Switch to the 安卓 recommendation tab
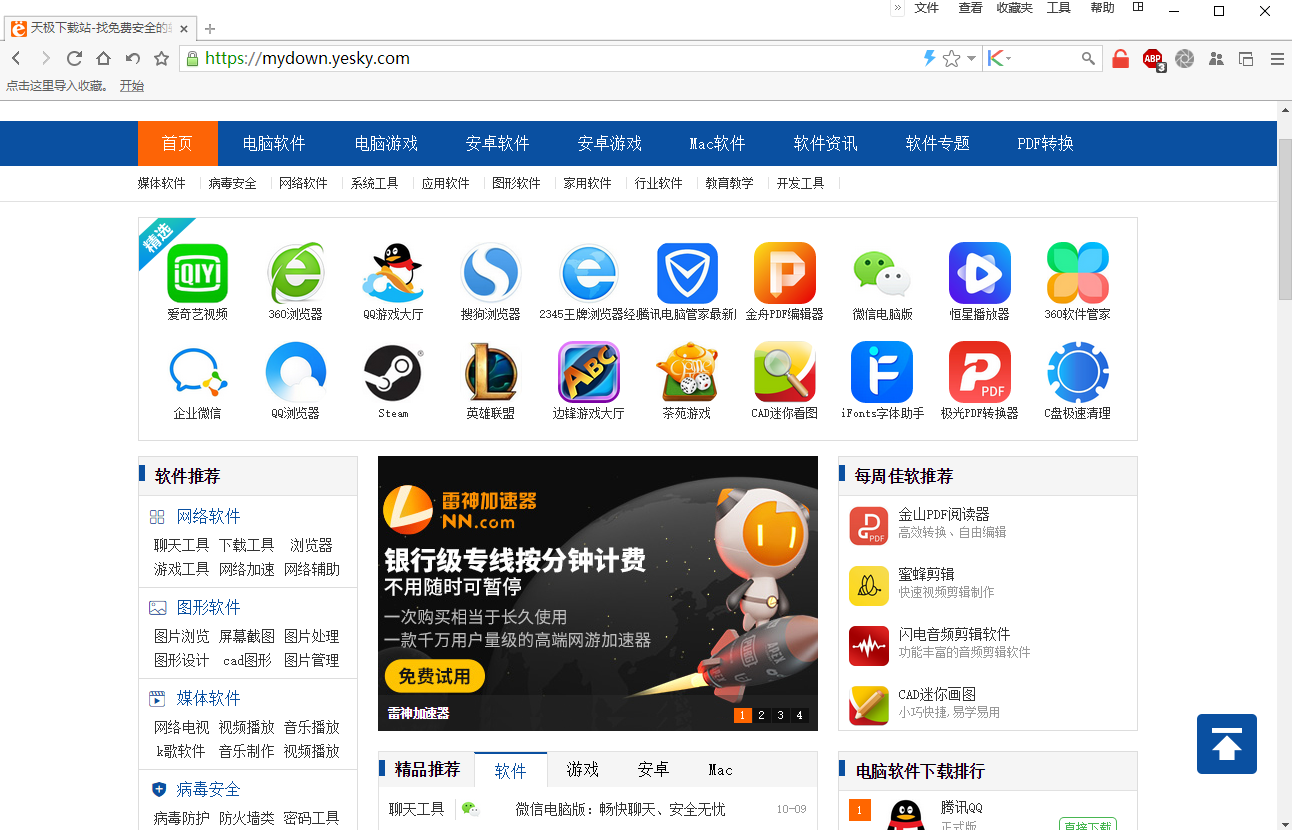 [653, 770]
